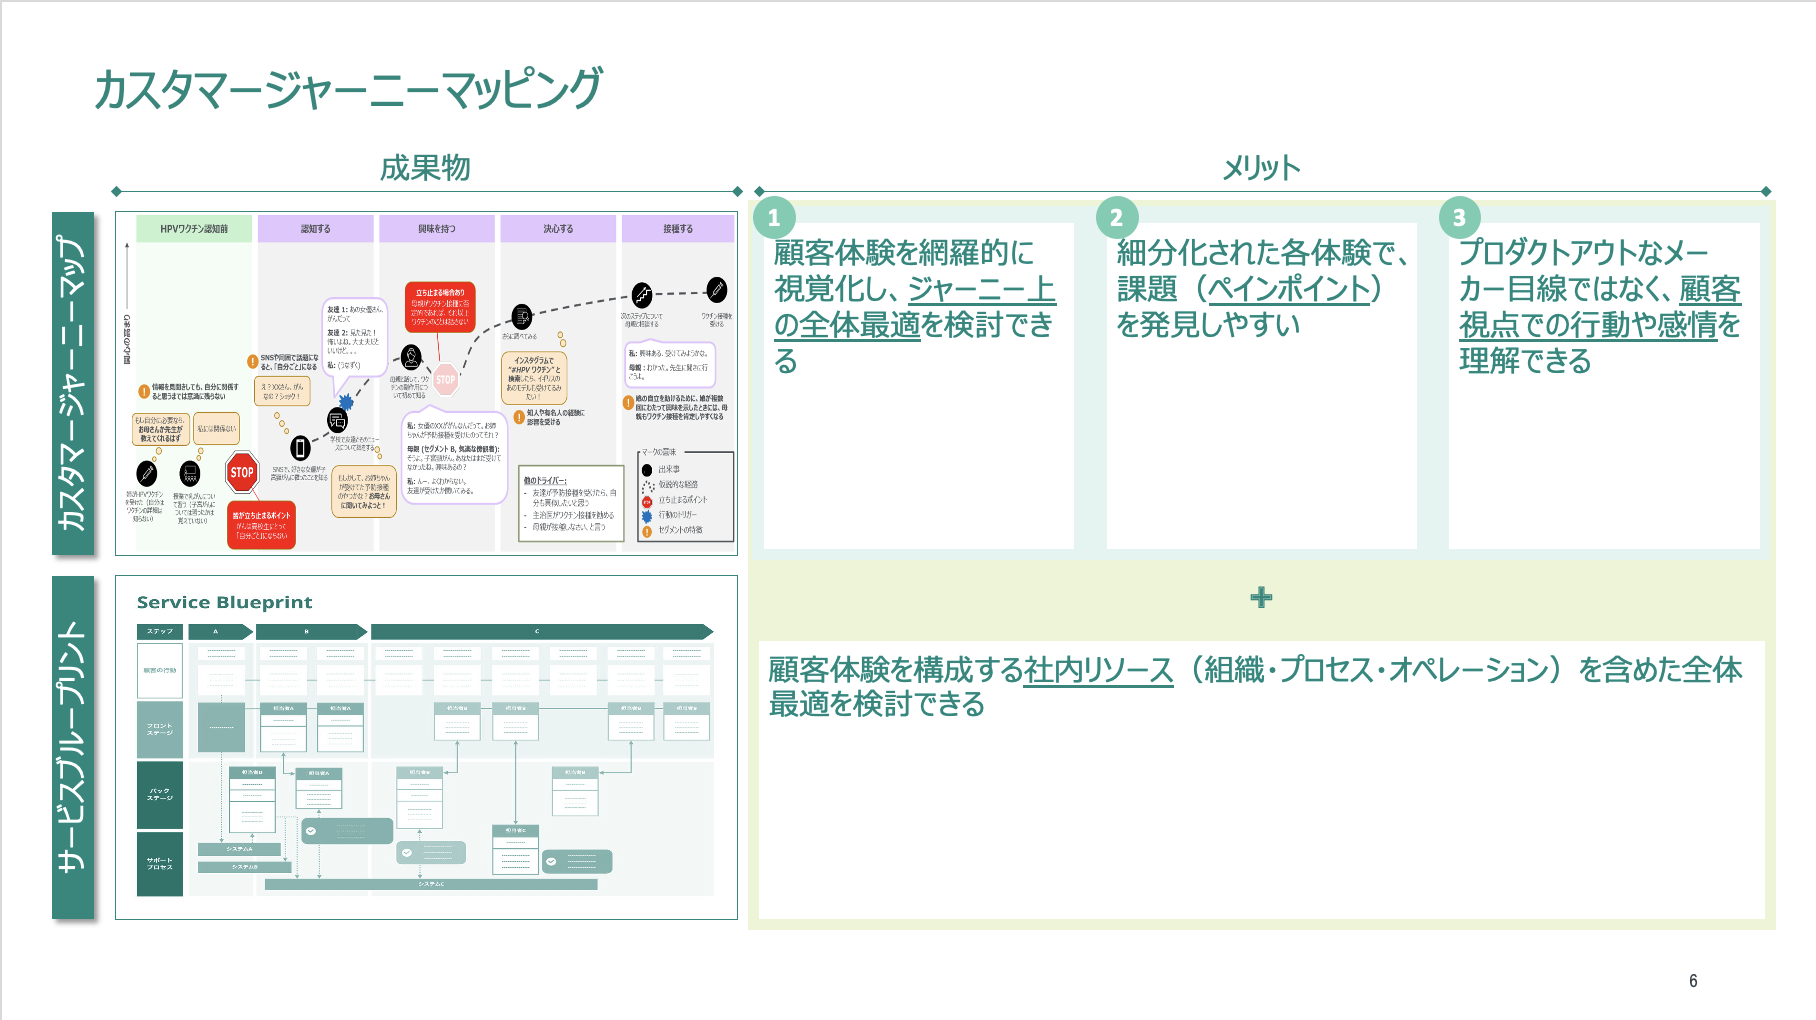Click the underlined 社内リソース text
The image size is (1816, 1020).
point(1098,670)
